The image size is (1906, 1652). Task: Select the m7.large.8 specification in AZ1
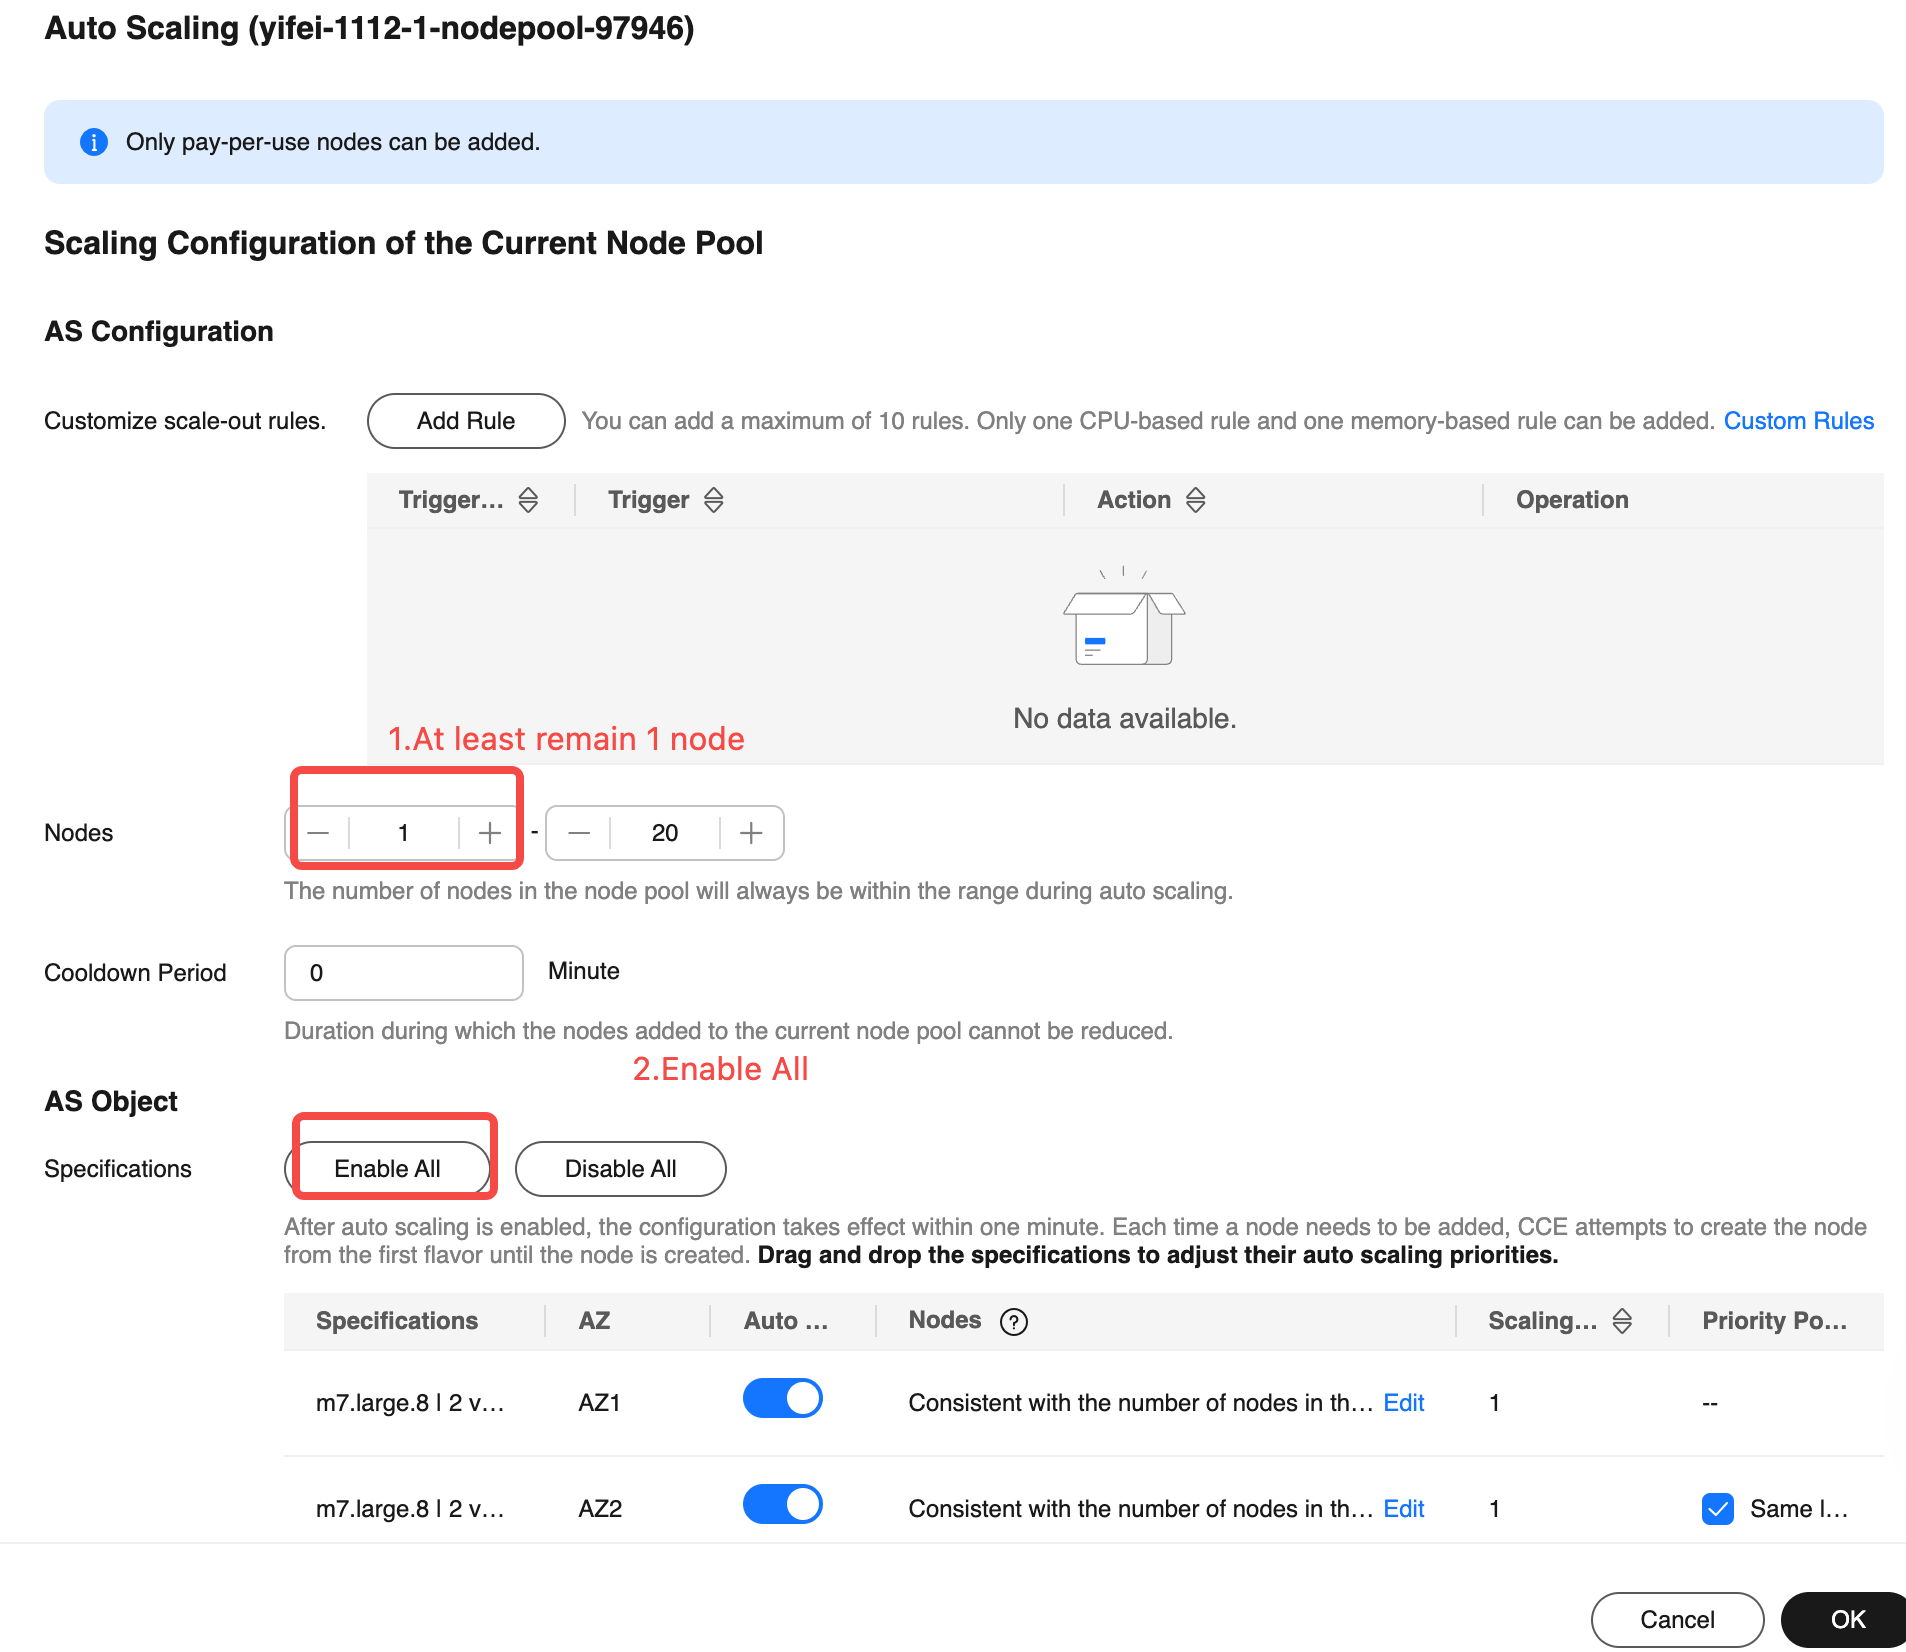pyautogui.click(x=410, y=1403)
